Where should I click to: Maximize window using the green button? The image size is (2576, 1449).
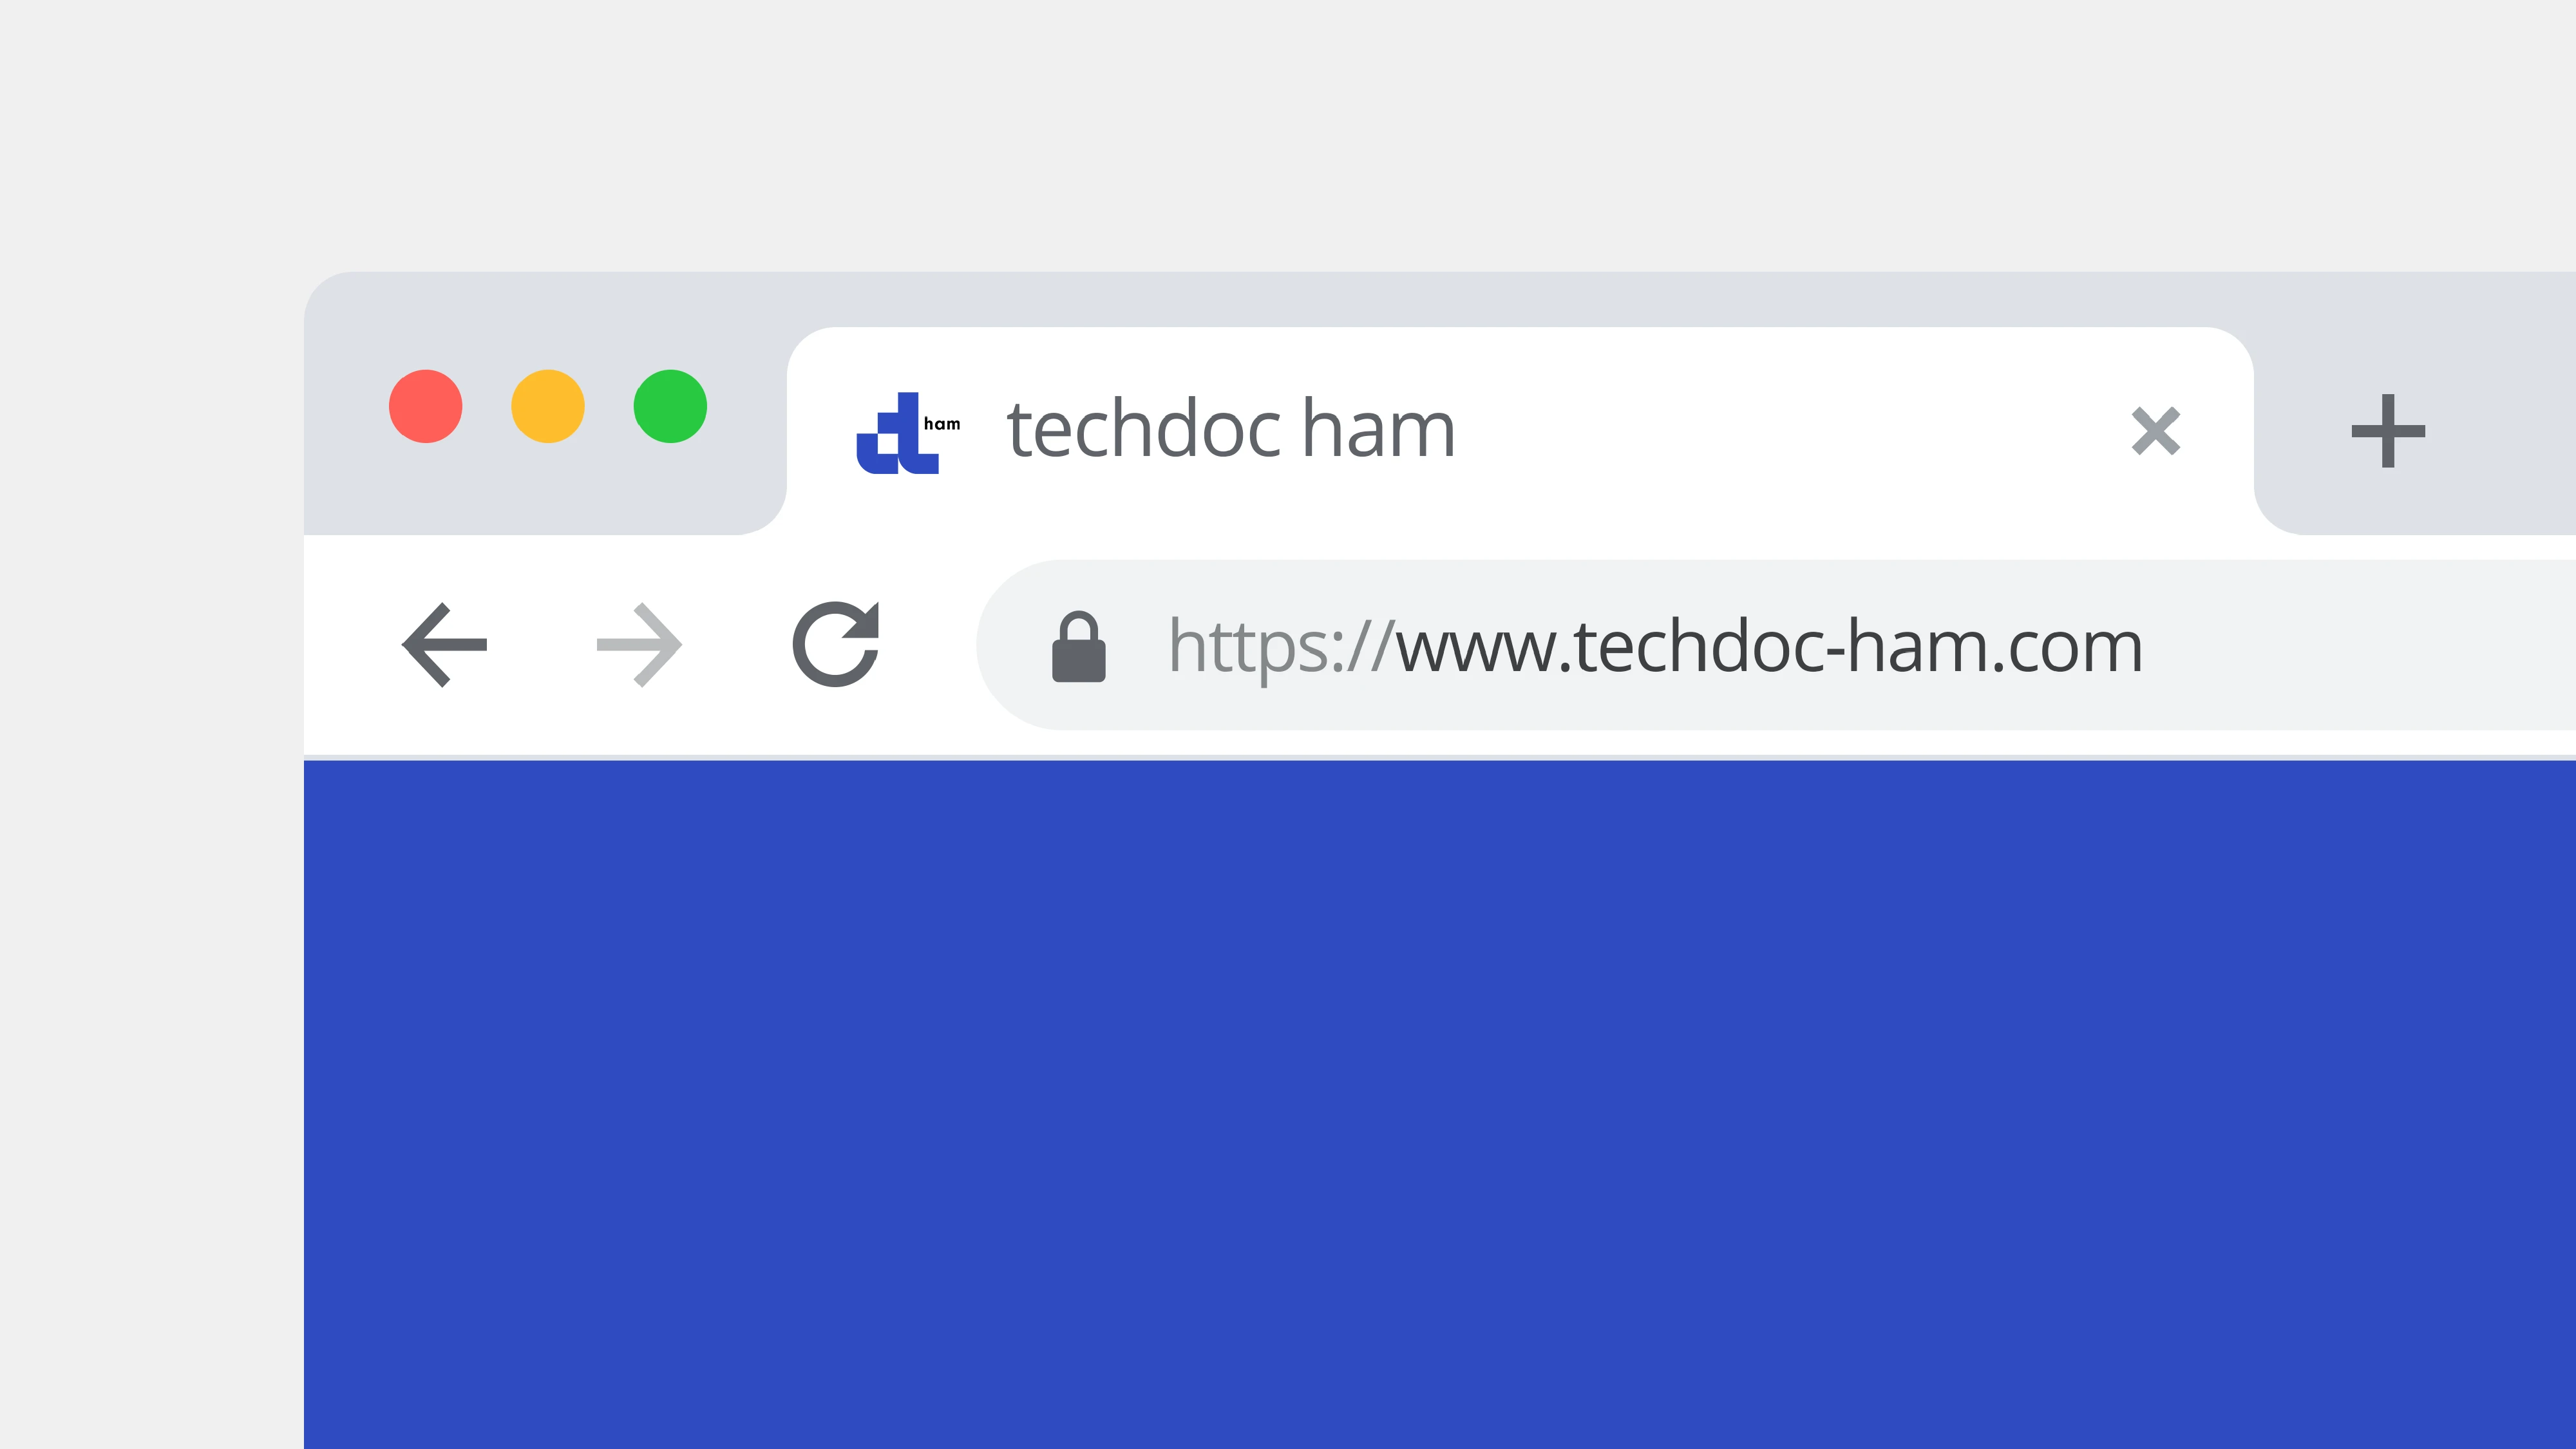pos(670,406)
